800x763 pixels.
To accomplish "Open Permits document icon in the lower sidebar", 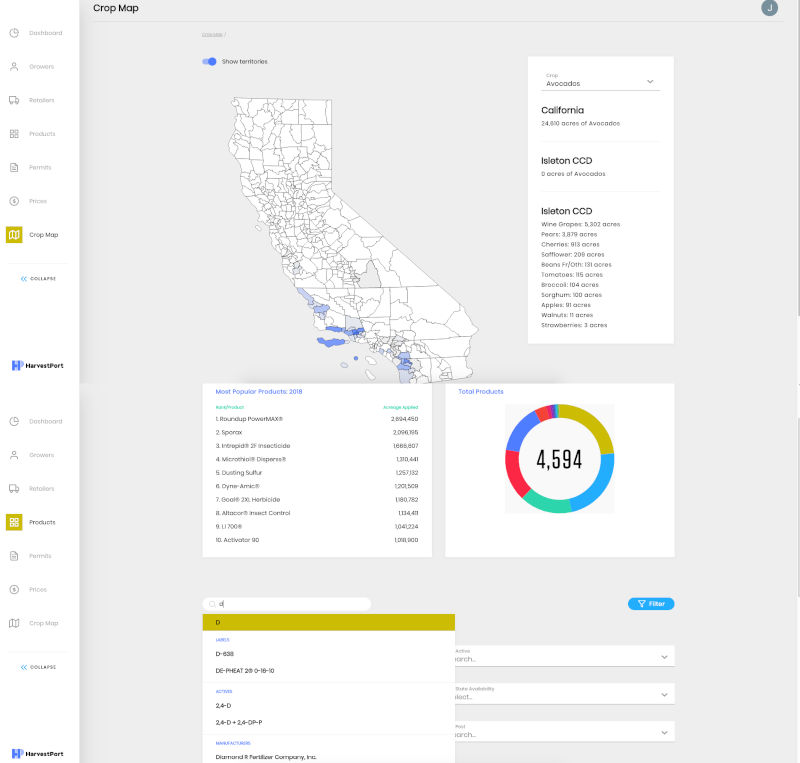I will pos(14,556).
